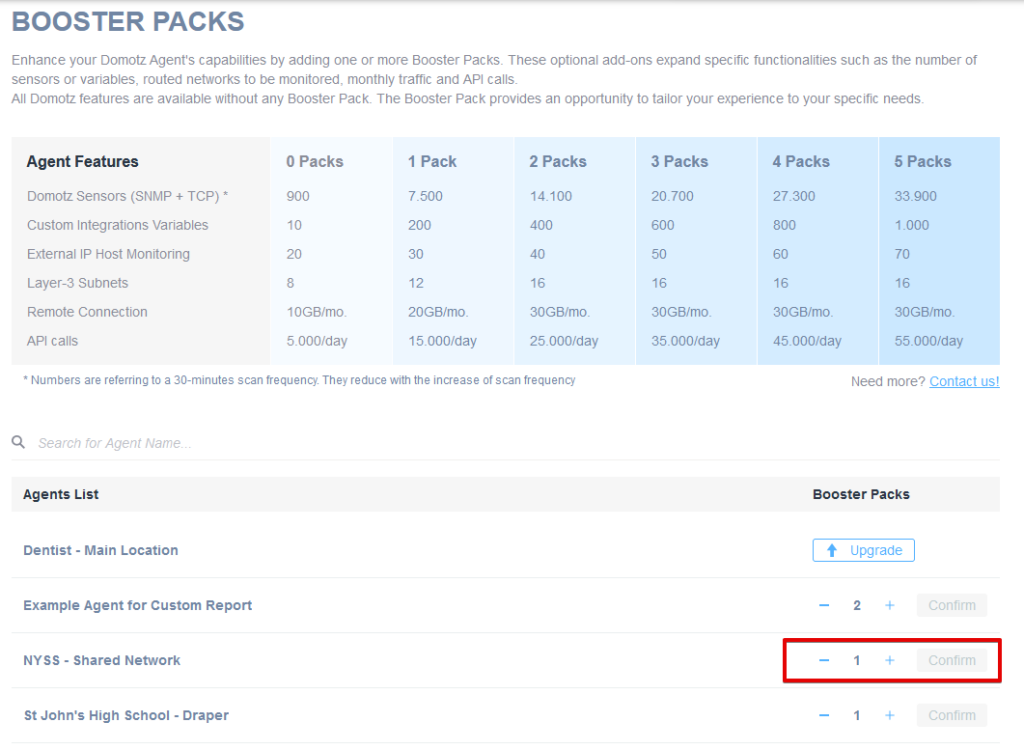
Task: Click External IP Host Monitoring row label
Action: 108,254
